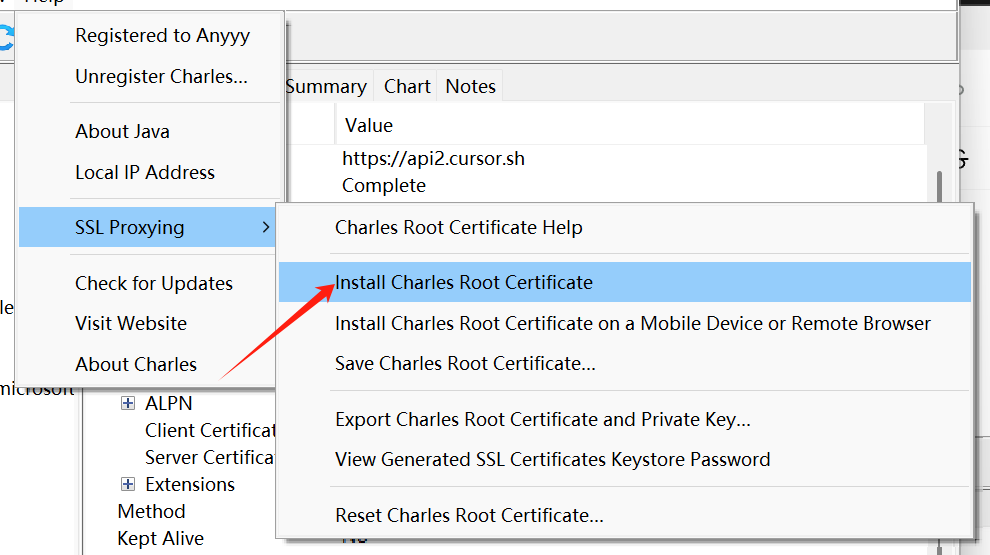Switch to the Chart tab
990x555 pixels.
pos(407,86)
